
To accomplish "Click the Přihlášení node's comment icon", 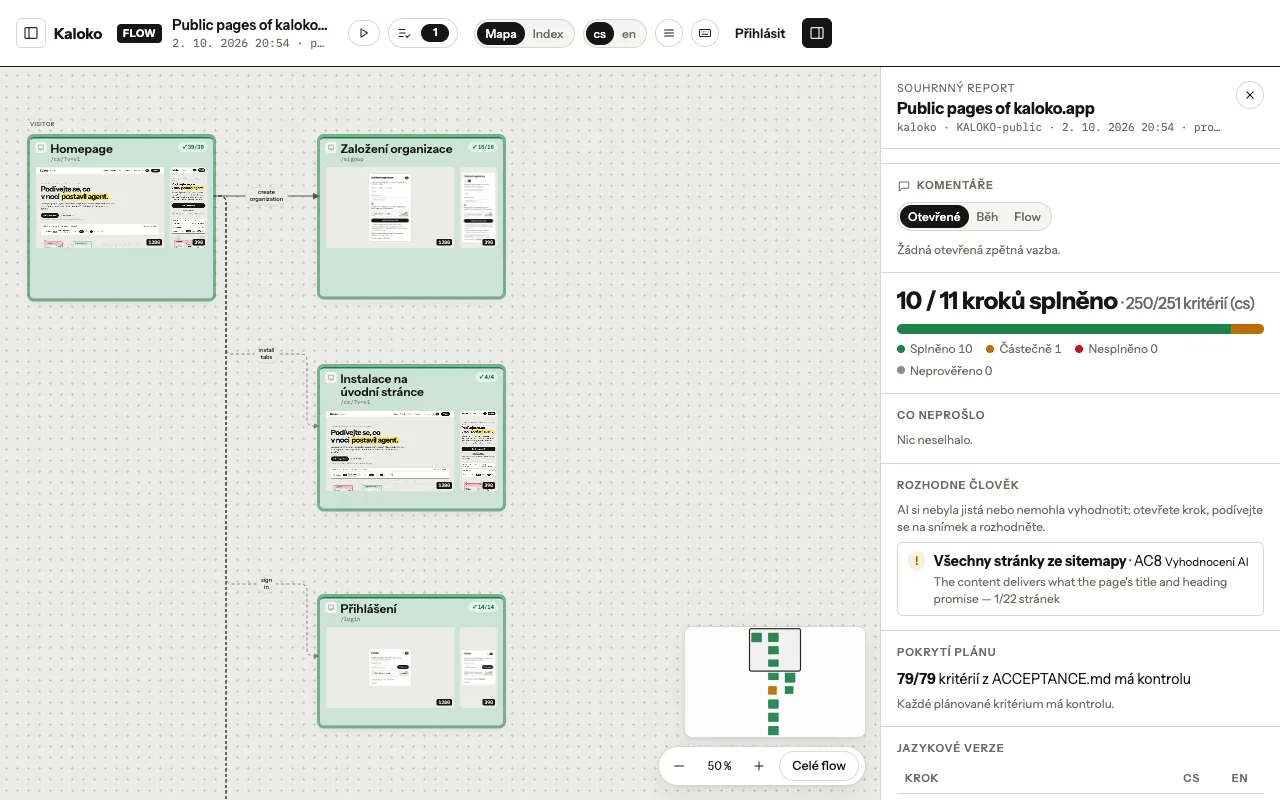I will pos(331,608).
